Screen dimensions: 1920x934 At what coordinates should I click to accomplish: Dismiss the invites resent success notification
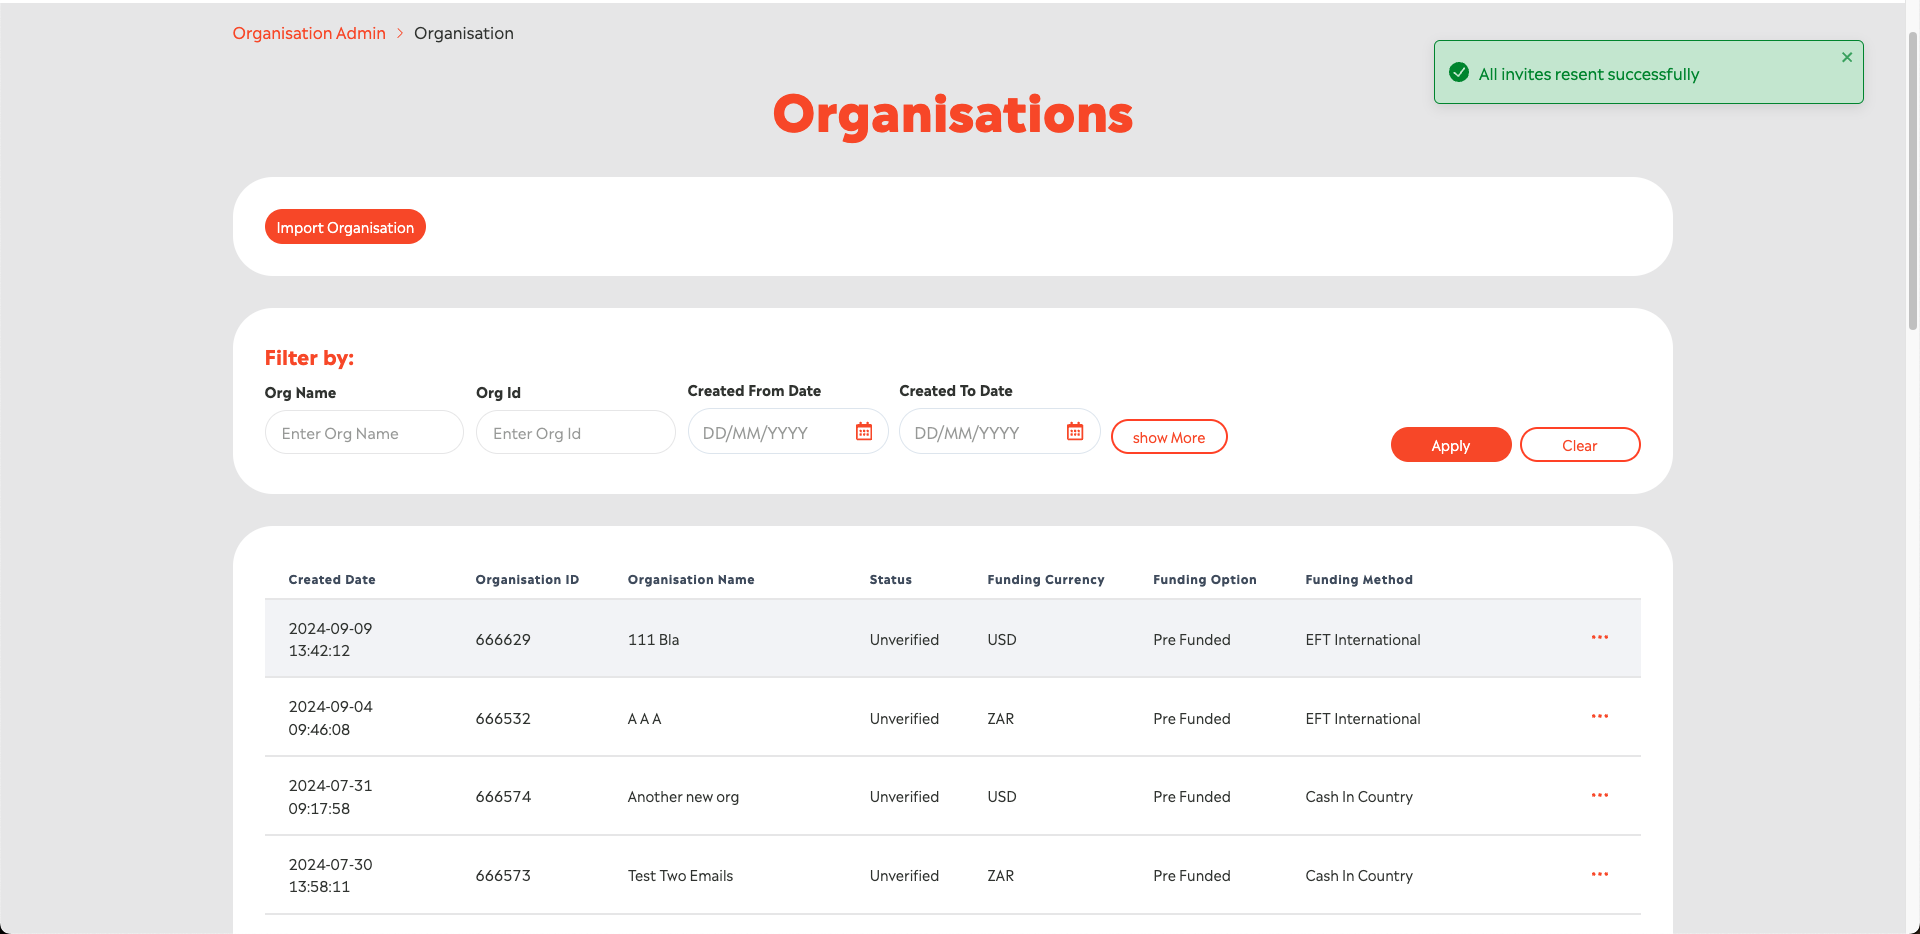[x=1846, y=58]
